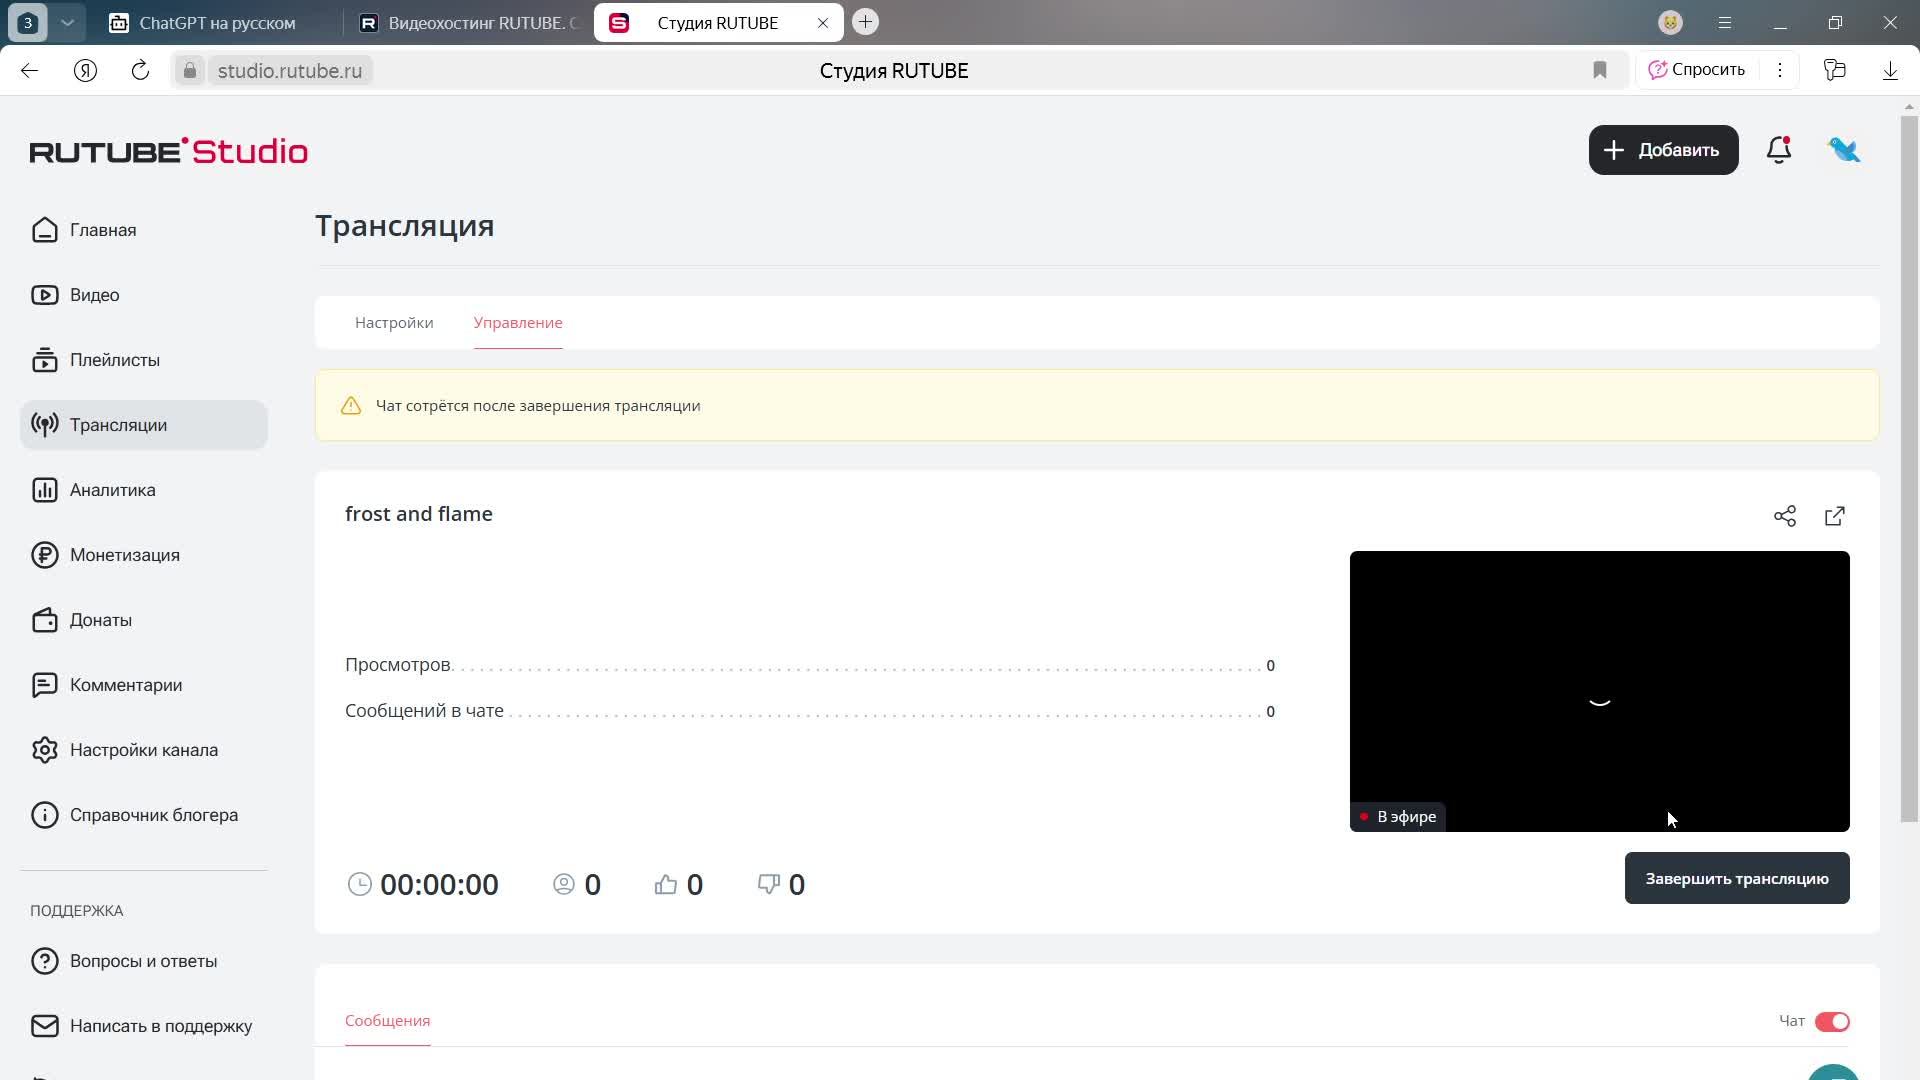This screenshot has height=1080, width=1920.
Task: Go to Монетизация in sidebar
Action: click(x=124, y=555)
